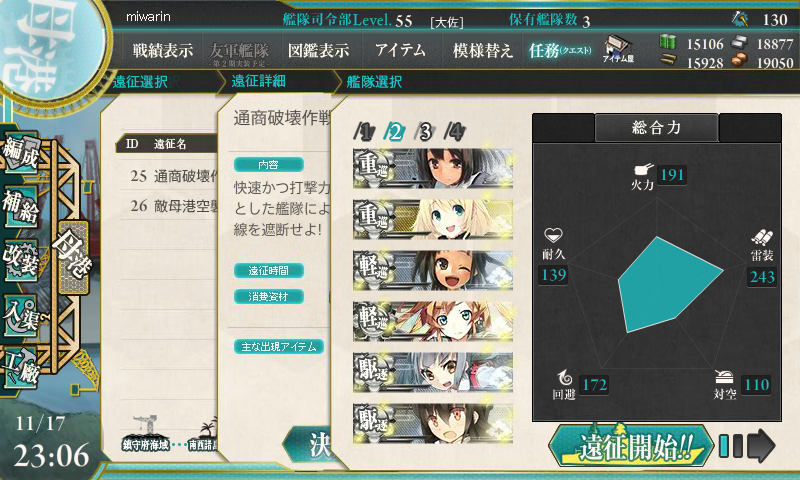Select fleet number 4

(455, 132)
